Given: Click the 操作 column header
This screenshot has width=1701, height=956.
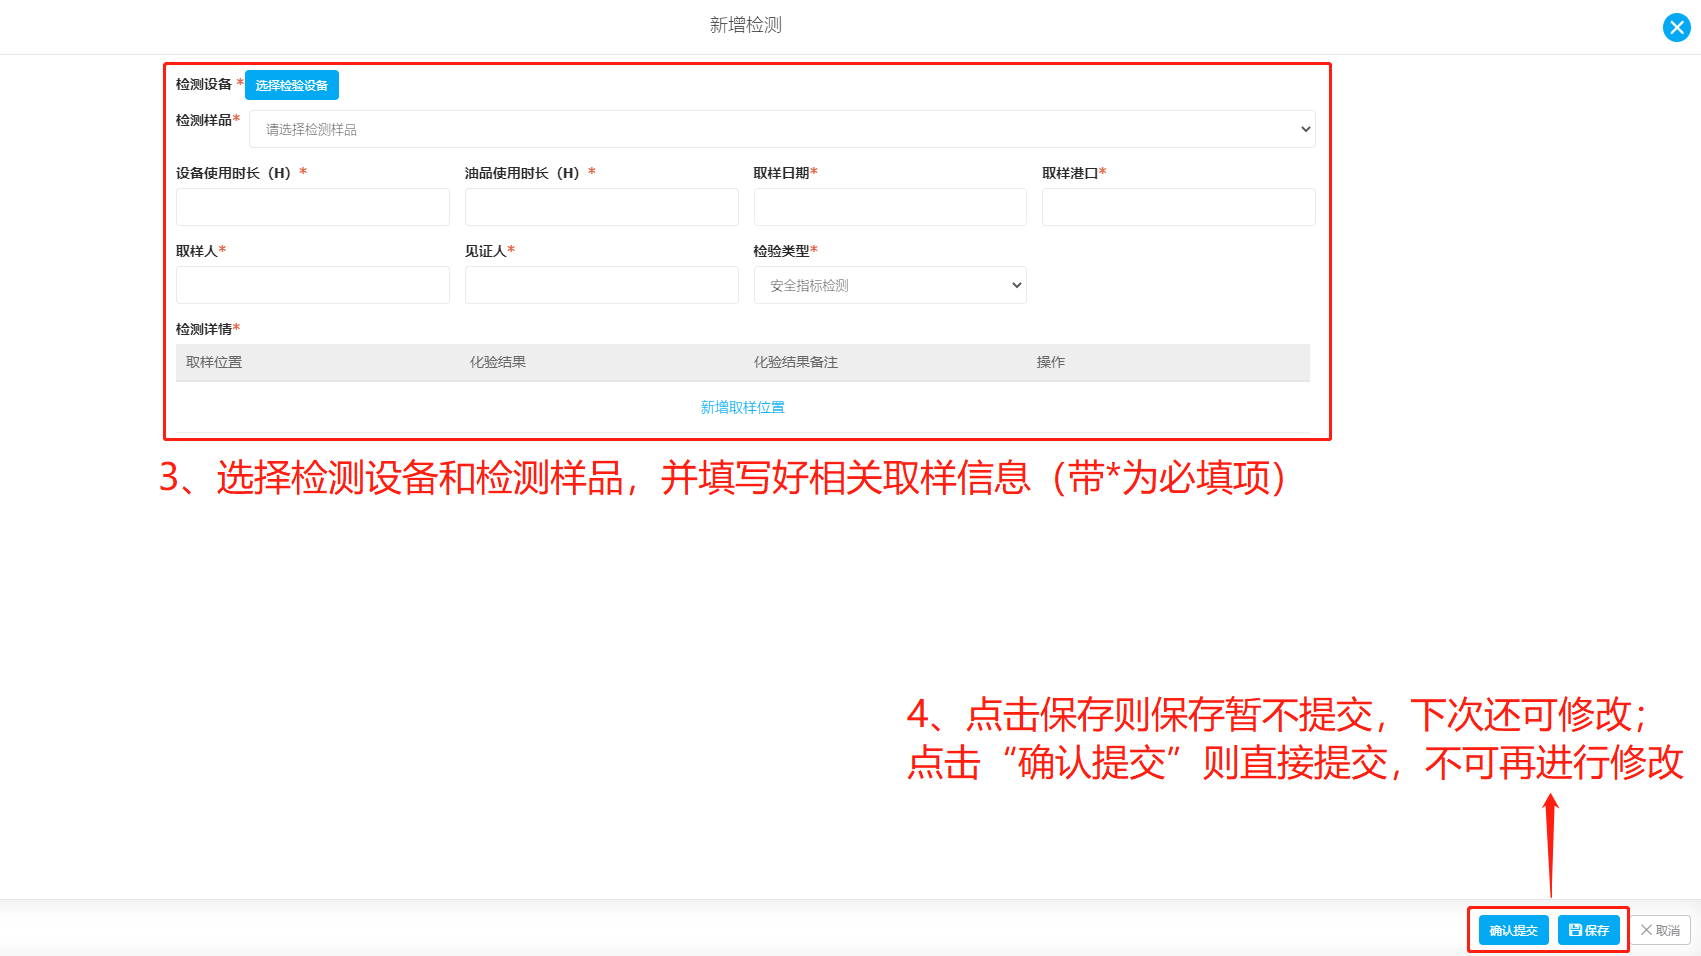Looking at the screenshot, I should pyautogui.click(x=1051, y=362).
